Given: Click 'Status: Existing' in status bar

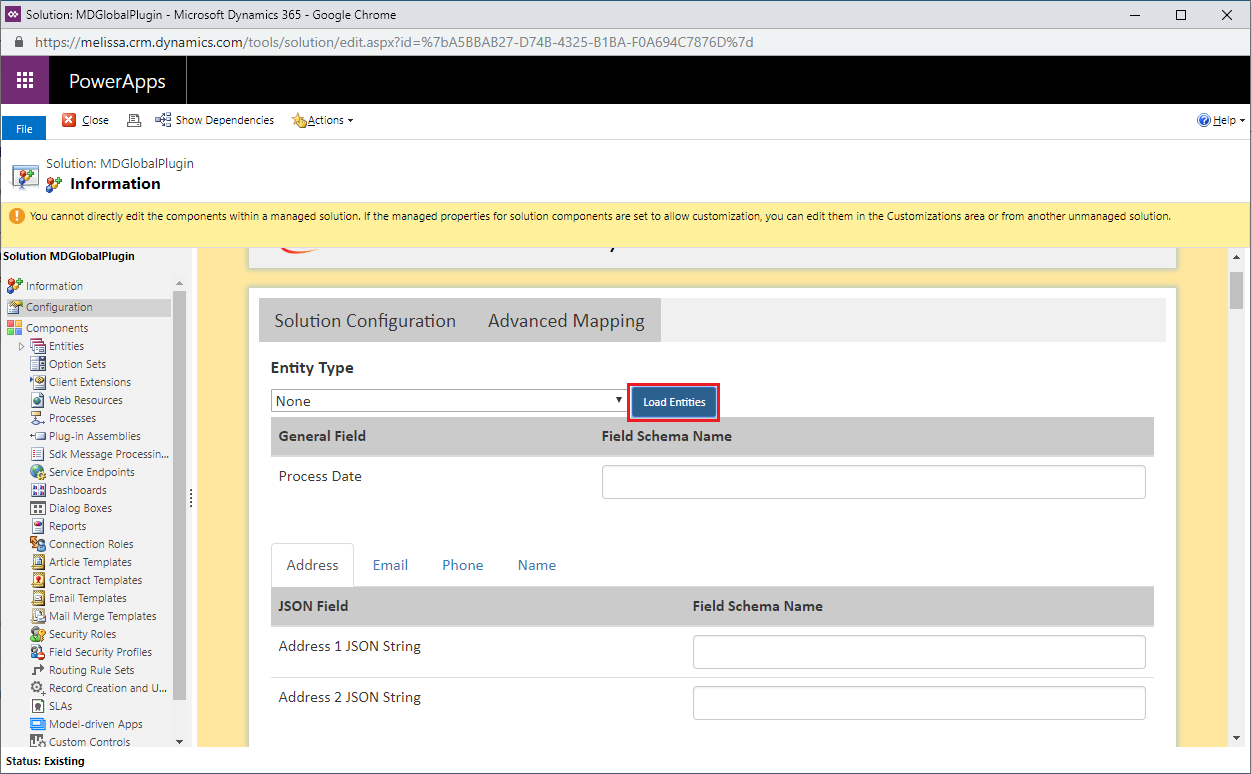Looking at the screenshot, I should tap(45, 761).
